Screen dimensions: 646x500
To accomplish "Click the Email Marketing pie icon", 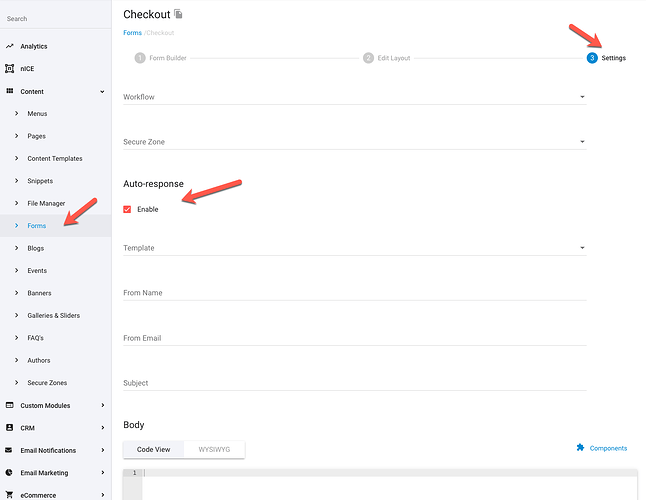I will tap(9, 472).
